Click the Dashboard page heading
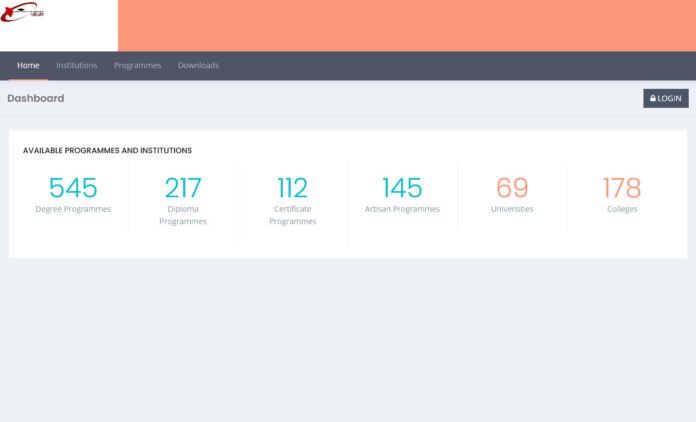 (x=36, y=98)
